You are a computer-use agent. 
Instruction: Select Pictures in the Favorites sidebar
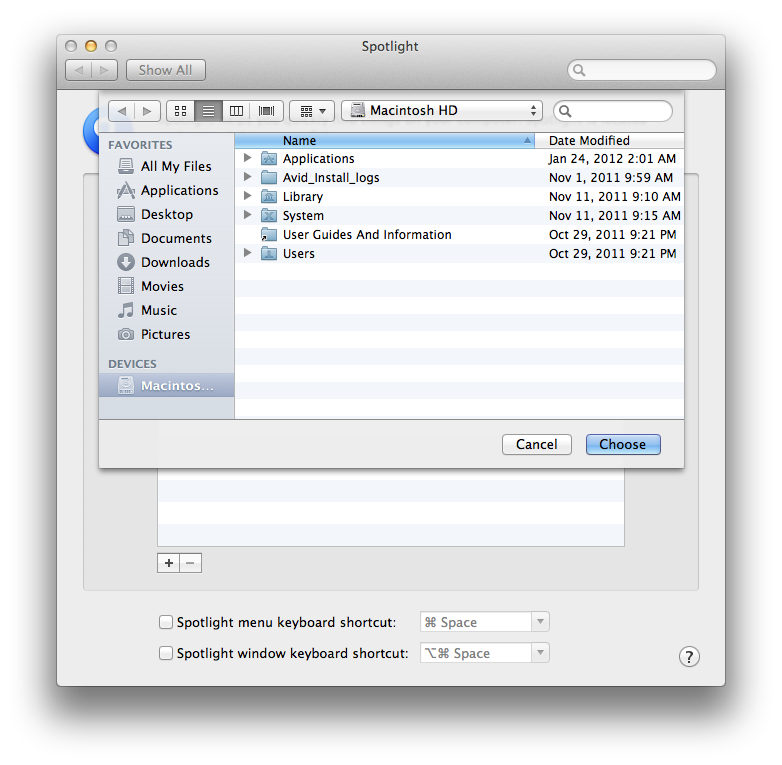[165, 334]
